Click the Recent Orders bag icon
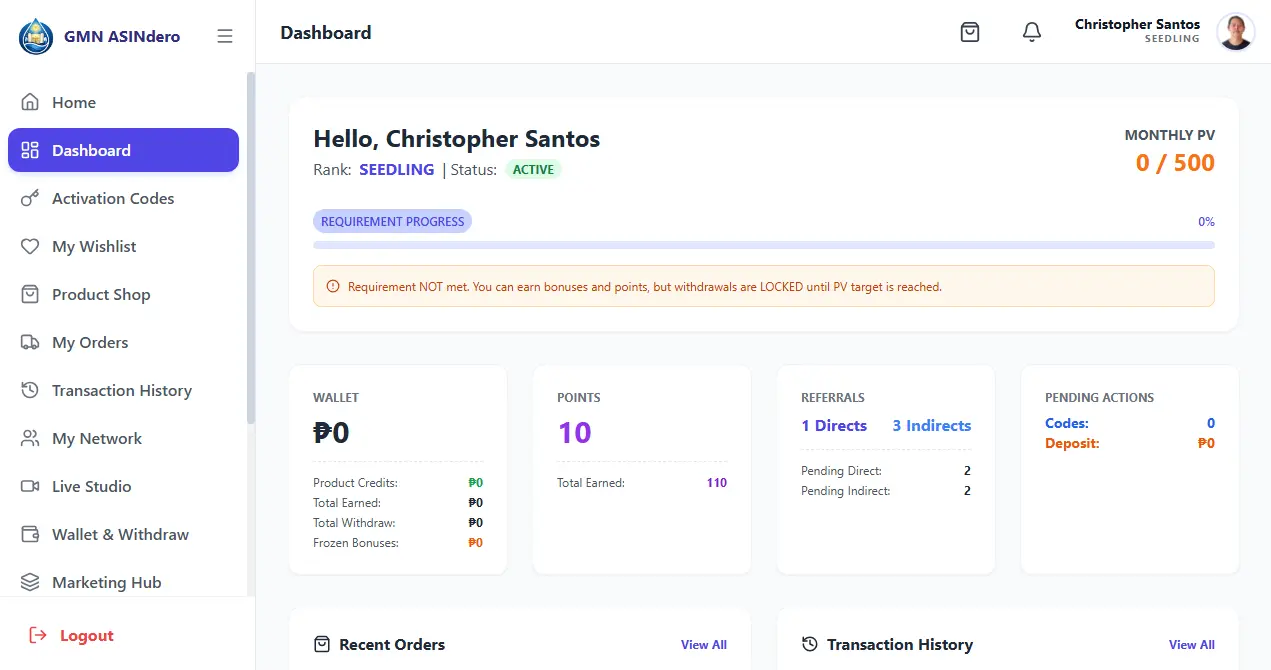 pyautogui.click(x=322, y=644)
